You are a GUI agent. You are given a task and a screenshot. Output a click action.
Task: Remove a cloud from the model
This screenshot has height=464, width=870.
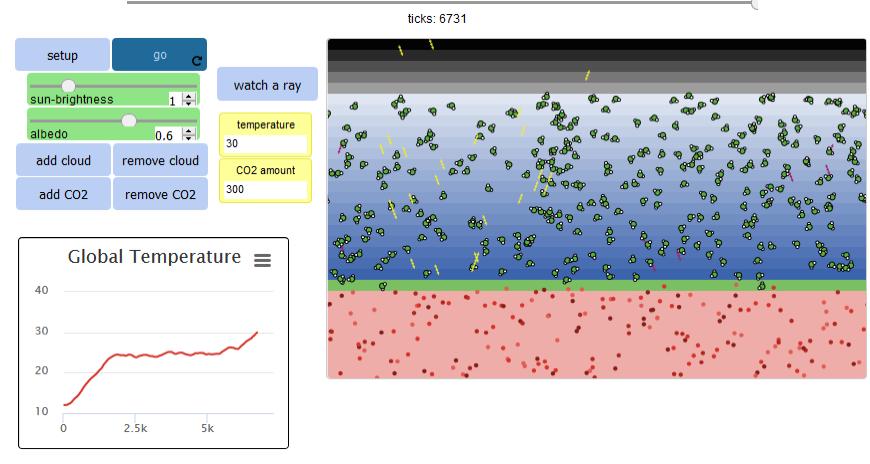(x=160, y=160)
